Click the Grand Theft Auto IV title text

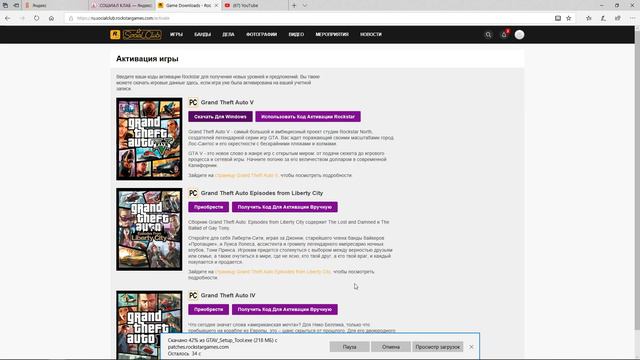click(228, 295)
